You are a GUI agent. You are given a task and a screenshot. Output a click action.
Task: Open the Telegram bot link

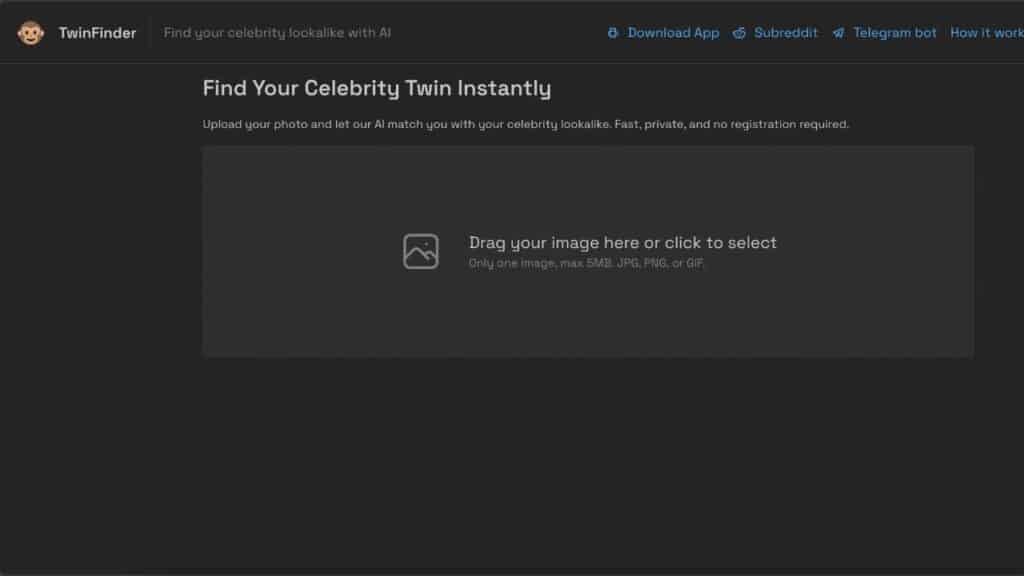[894, 33]
